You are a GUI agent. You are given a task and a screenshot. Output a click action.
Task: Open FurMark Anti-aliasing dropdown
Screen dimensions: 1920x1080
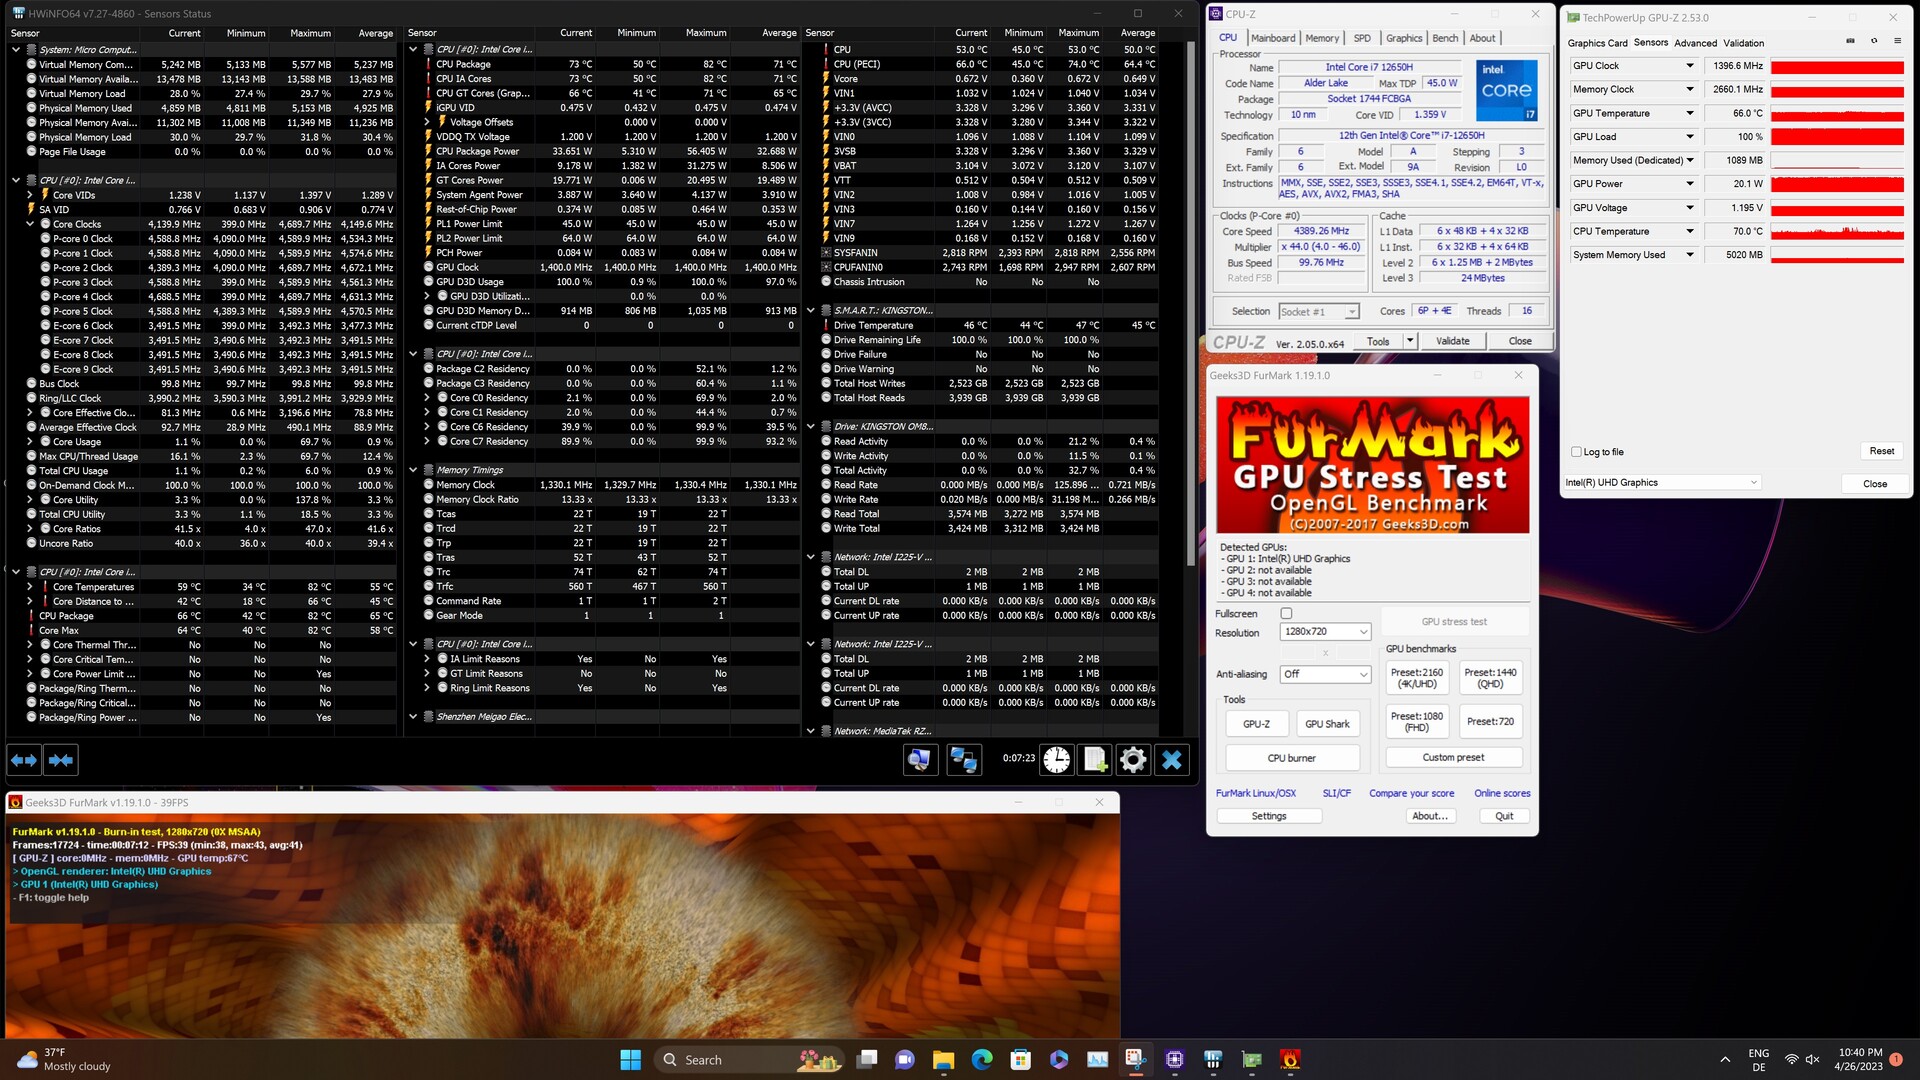click(1325, 675)
